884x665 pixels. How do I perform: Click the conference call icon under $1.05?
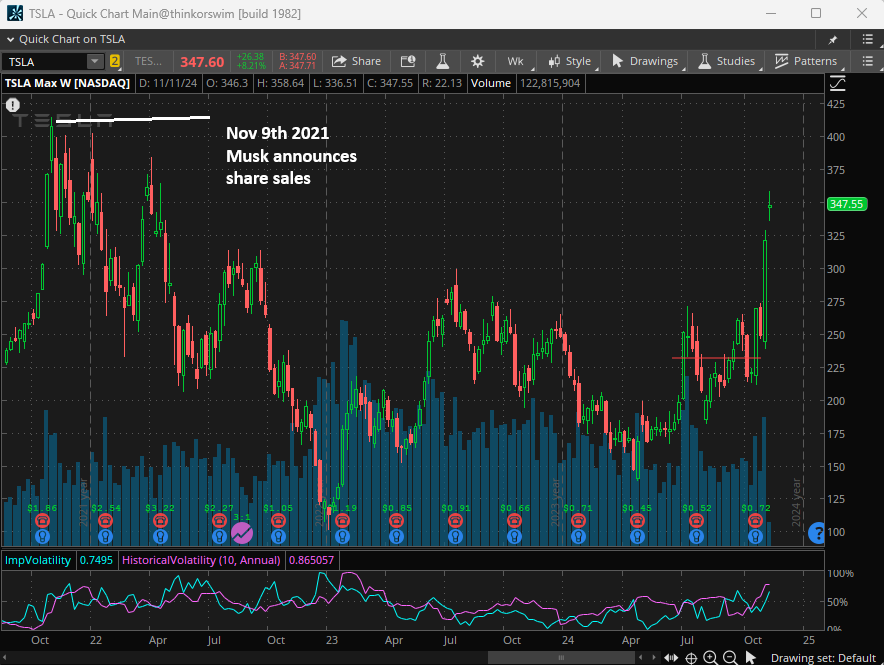click(279, 521)
